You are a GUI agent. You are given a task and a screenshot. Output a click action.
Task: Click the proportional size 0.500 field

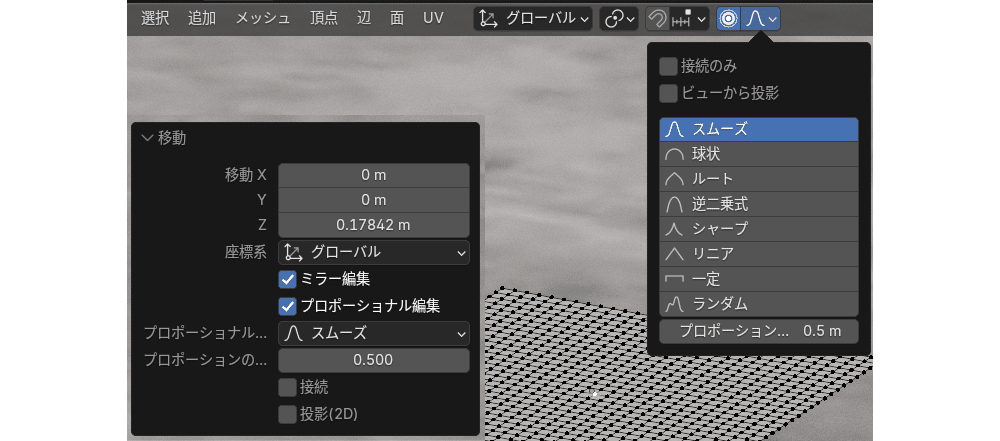click(374, 360)
